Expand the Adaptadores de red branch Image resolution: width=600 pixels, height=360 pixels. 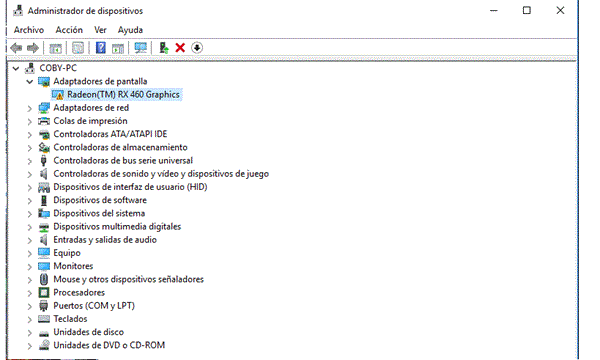coord(29,108)
